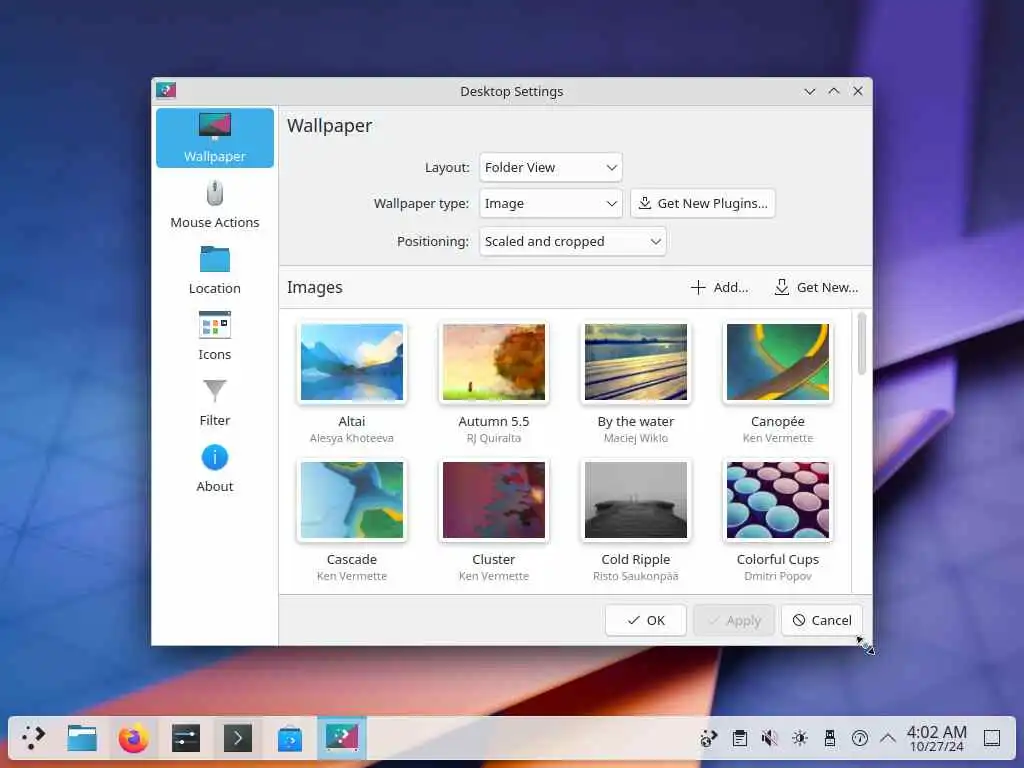This screenshot has height=768, width=1024.
Task: Launch Firefox from the taskbar
Action: pos(134,738)
